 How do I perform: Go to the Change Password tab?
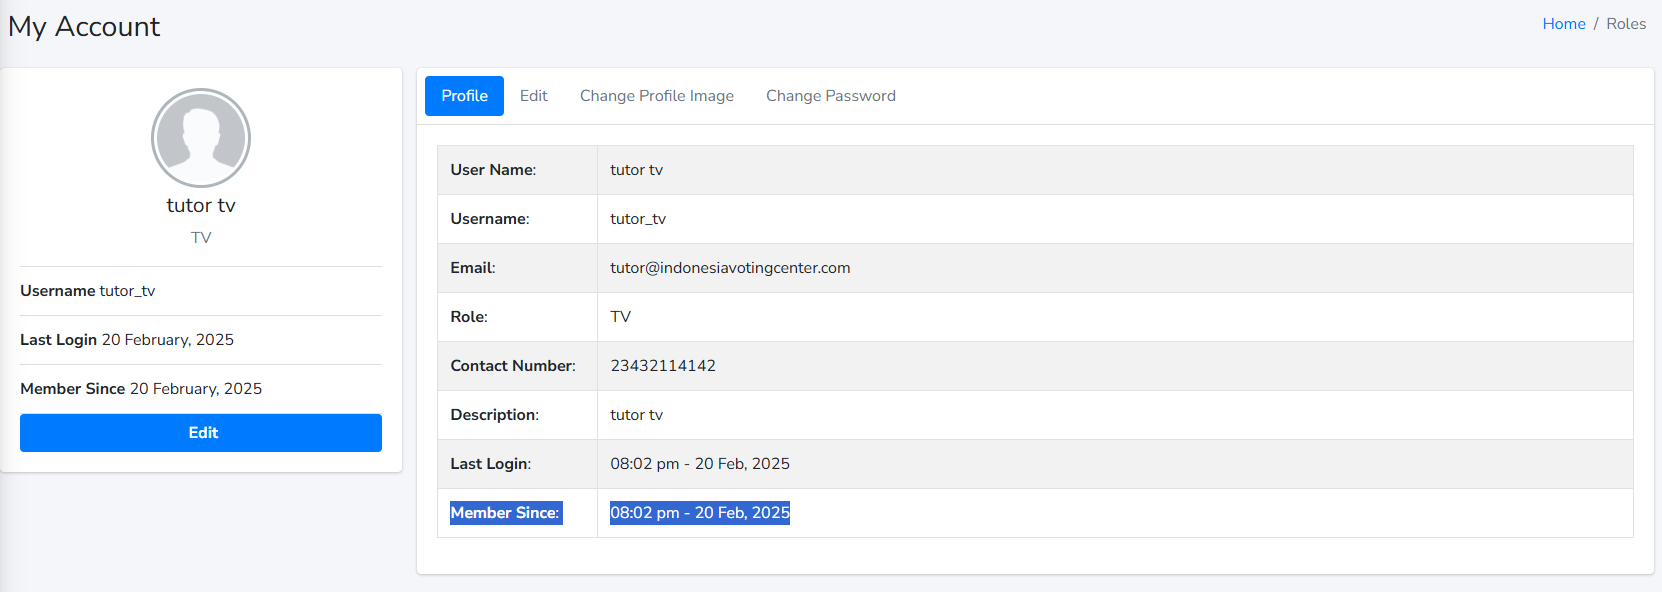tap(830, 96)
